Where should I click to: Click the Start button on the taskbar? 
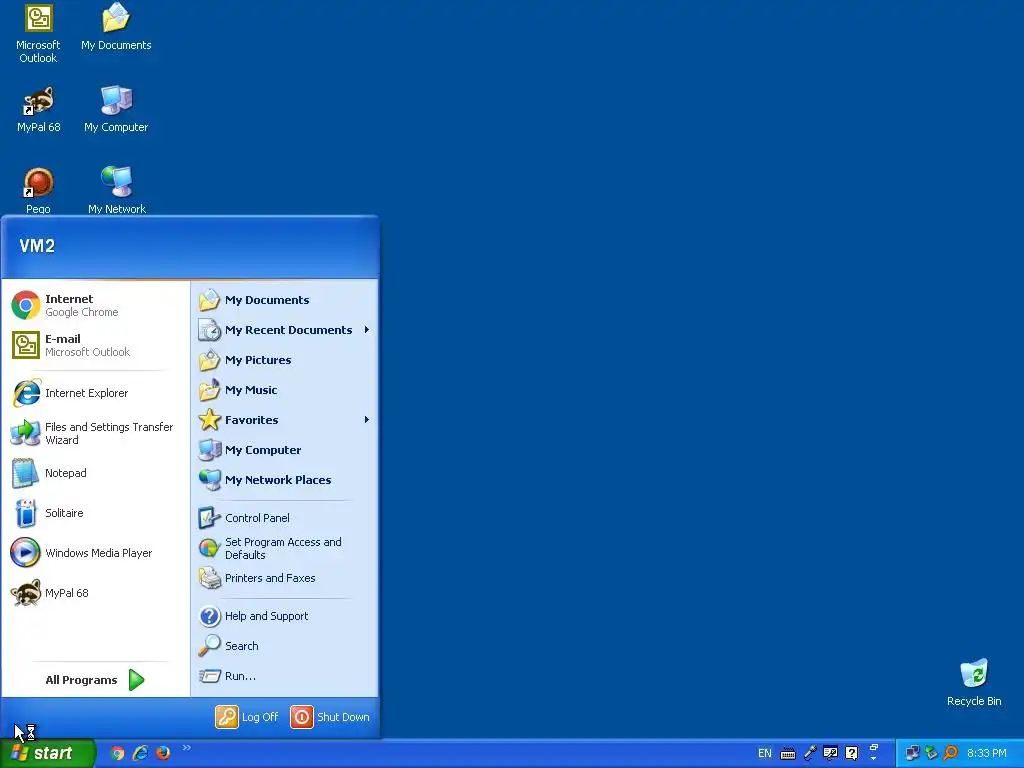point(47,753)
